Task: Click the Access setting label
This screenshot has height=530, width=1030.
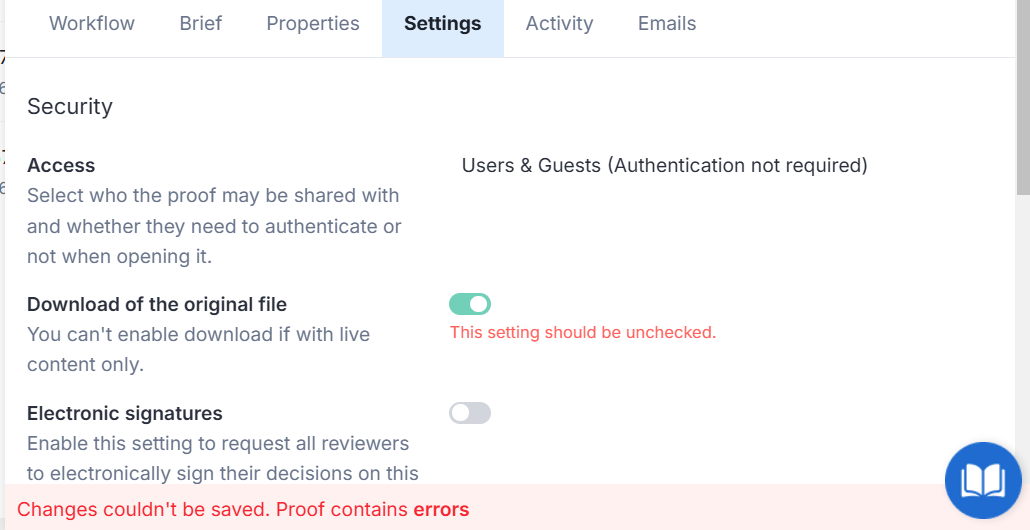Action: [x=61, y=166]
